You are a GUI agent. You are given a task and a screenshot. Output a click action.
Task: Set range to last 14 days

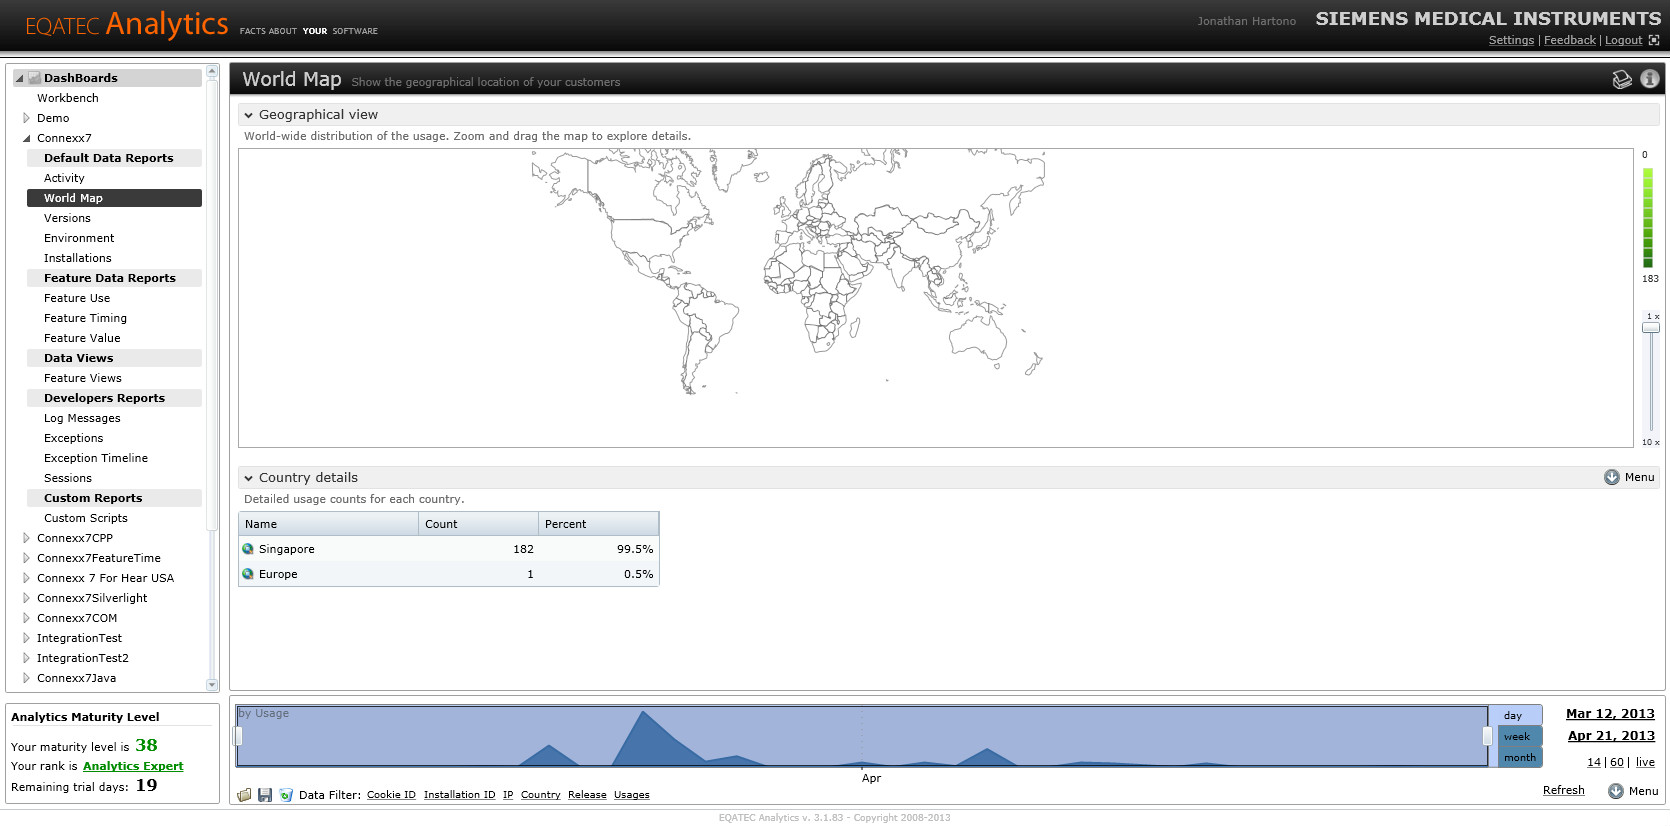[x=1594, y=762]
